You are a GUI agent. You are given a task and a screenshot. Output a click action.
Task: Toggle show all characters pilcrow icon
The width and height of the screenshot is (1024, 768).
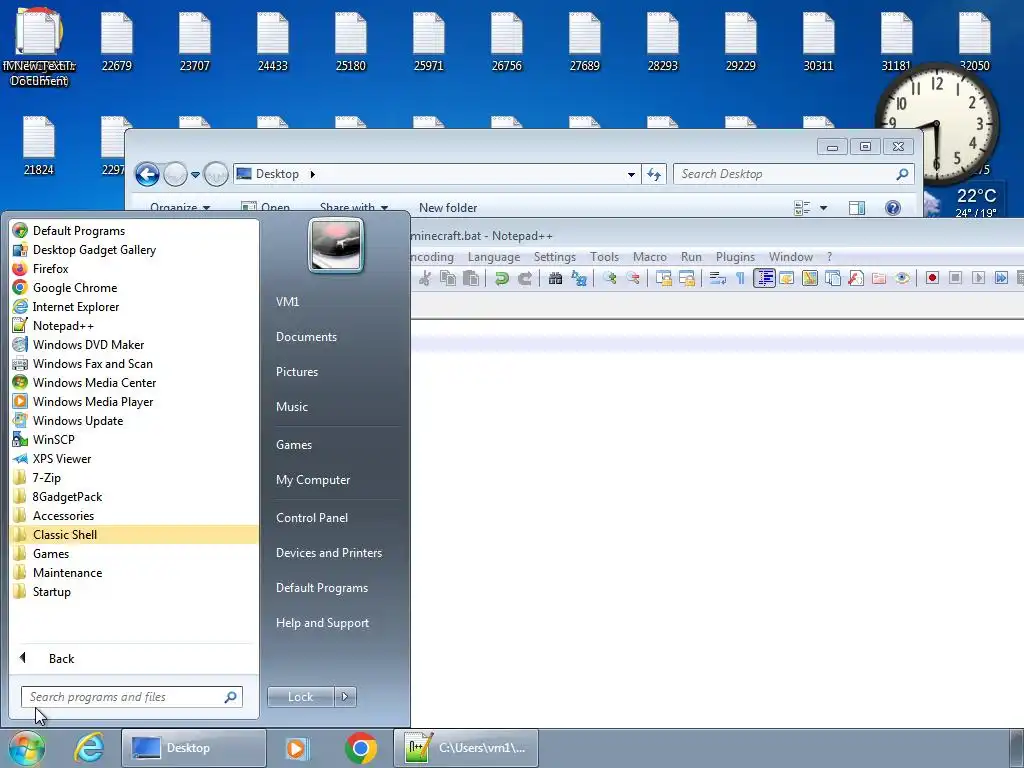[x=741, y=278]
